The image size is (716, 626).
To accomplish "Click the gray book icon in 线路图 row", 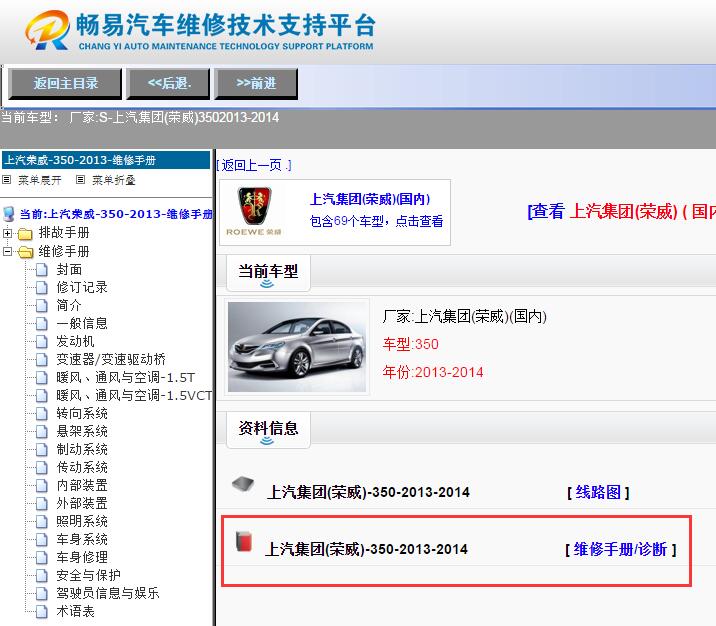I will pos(243,484).
